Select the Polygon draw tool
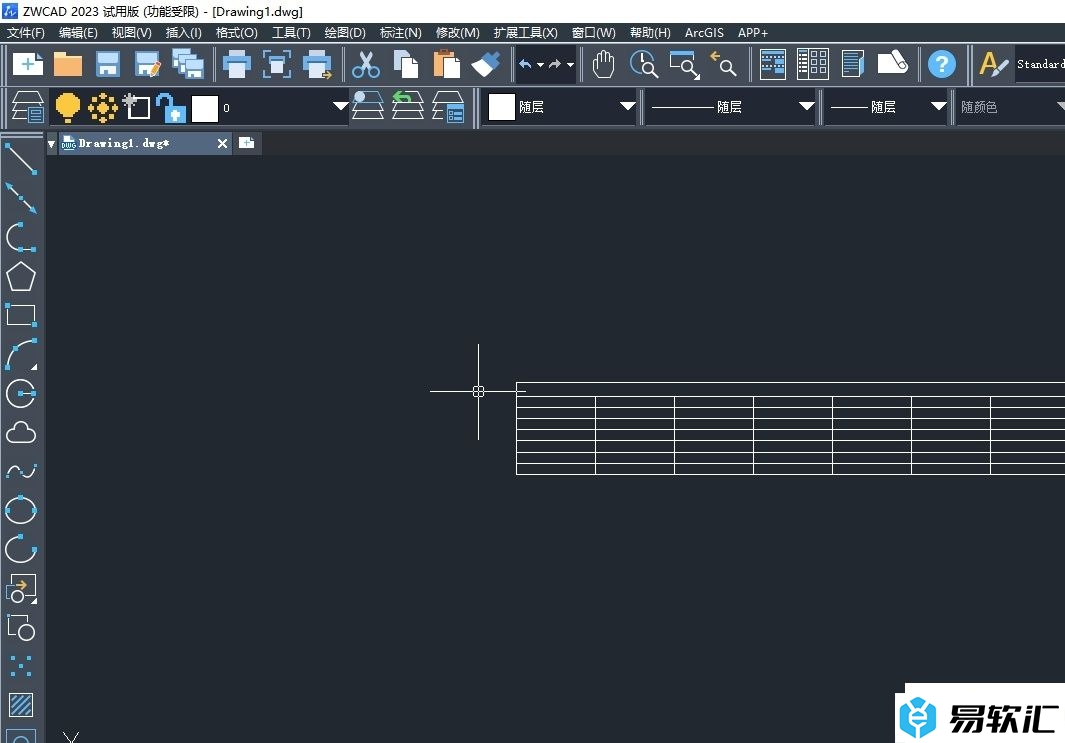The image size is (1065, 743). point(20,276)
